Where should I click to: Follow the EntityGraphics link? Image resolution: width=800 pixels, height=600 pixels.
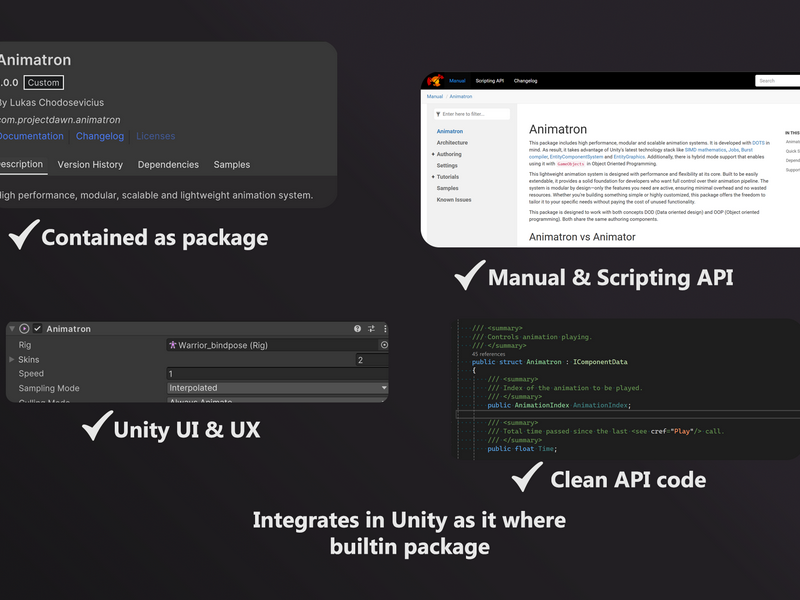coord(629,157)
